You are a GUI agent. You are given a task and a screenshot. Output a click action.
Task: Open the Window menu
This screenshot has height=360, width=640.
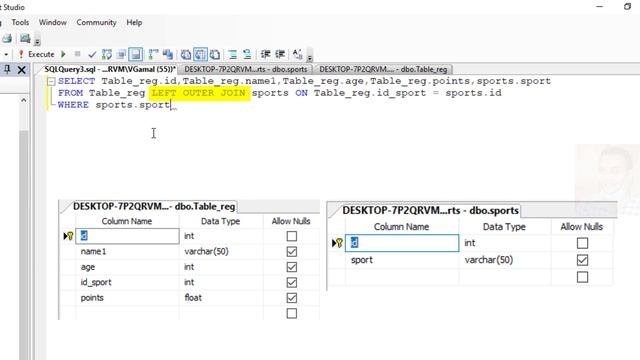point(53,22)
